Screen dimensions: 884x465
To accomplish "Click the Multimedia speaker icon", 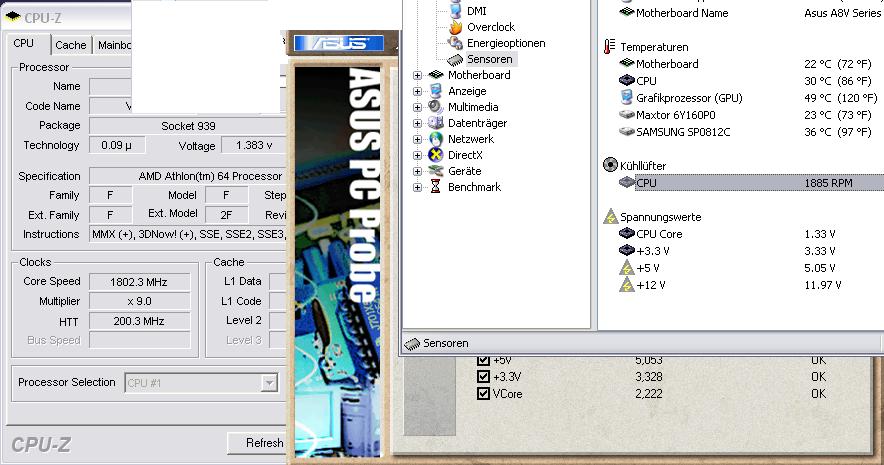I will 436,107.
